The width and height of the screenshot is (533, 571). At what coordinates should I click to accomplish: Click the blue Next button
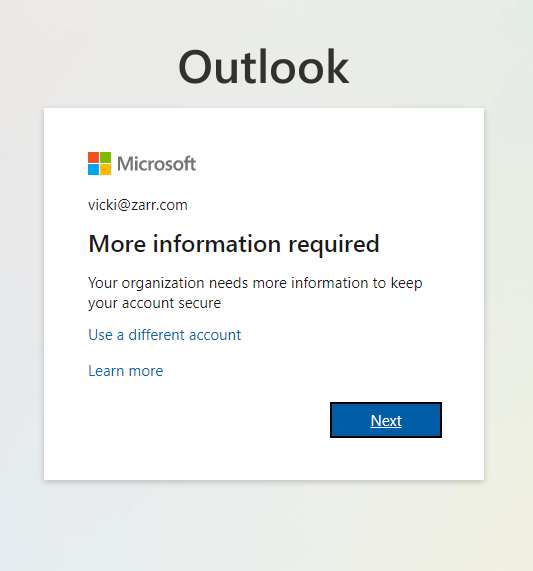tap(386, 420)
